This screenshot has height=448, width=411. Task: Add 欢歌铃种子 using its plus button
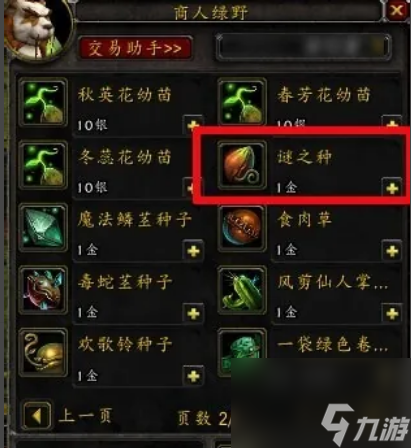click(193, 376)
